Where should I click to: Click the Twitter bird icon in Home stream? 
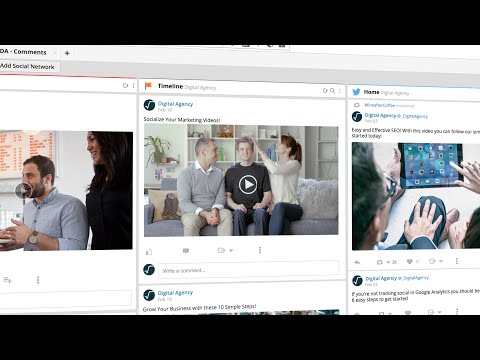pos(356,92)
